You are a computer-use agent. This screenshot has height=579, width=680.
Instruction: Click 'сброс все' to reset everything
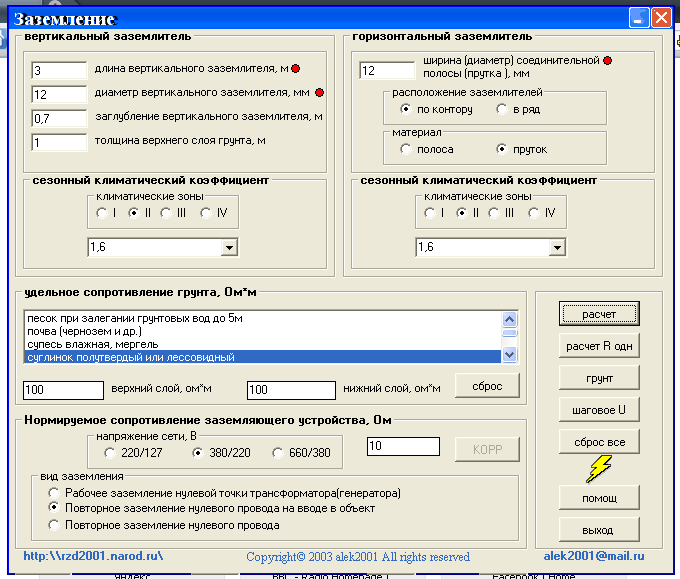point(599,442)
